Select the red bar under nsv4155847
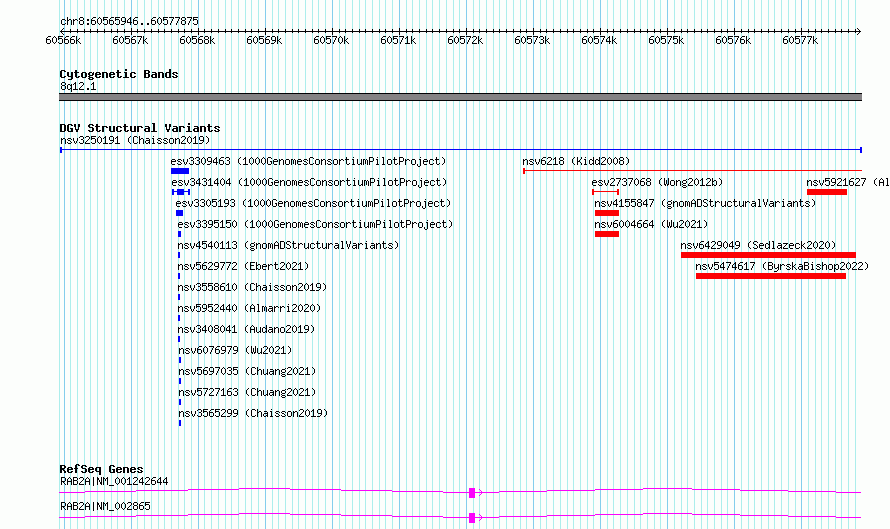 tap(607, 213)
